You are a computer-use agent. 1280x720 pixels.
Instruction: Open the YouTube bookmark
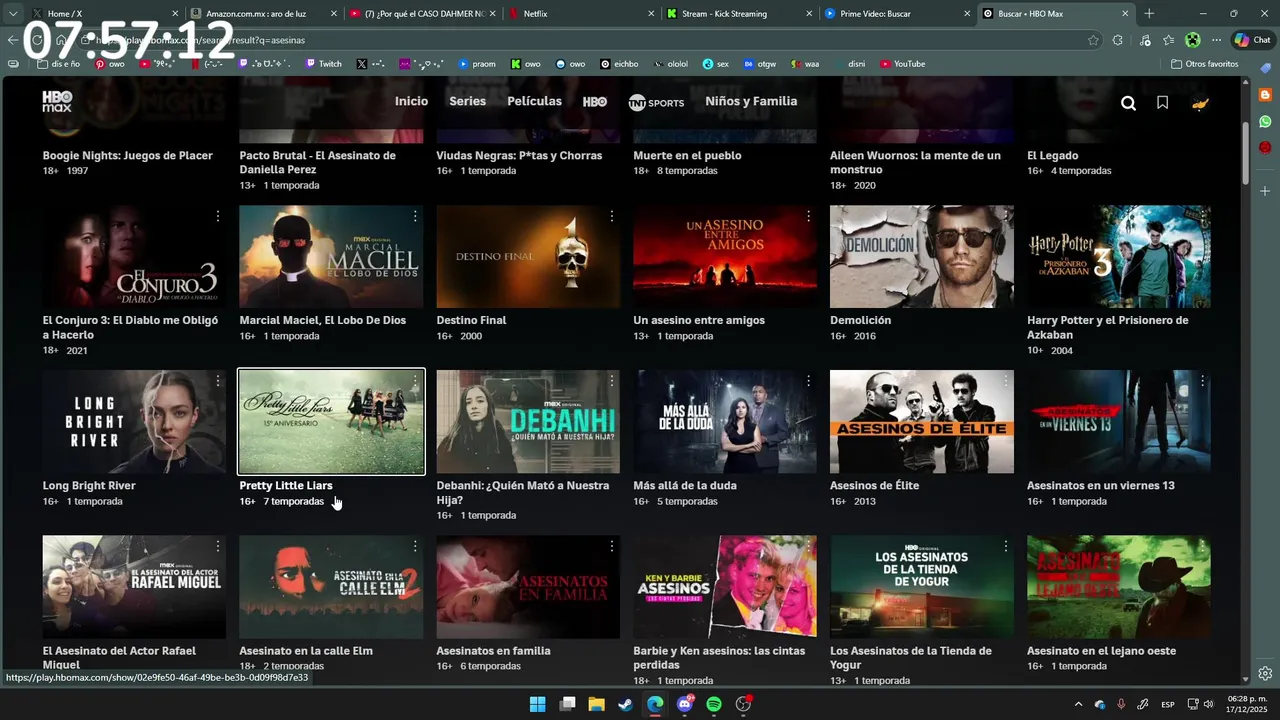point(902,64)
